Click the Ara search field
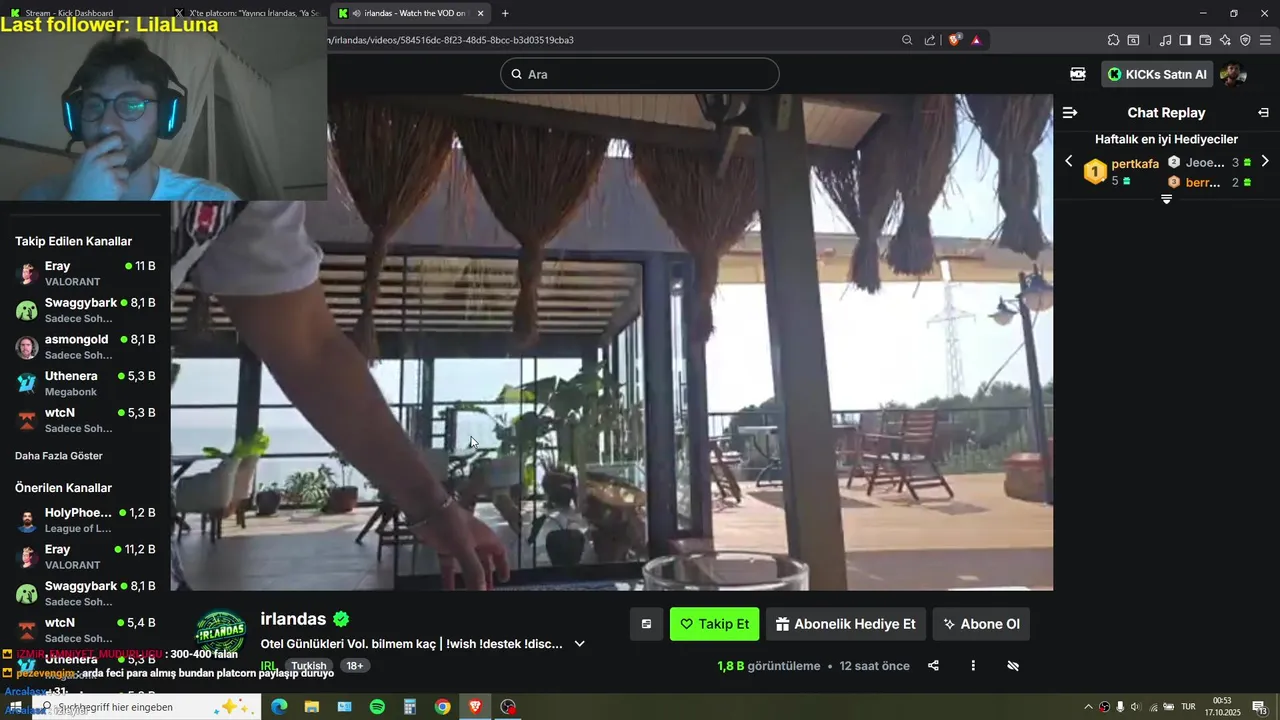Screen dimensions: 1280x720 coord(640,74)
